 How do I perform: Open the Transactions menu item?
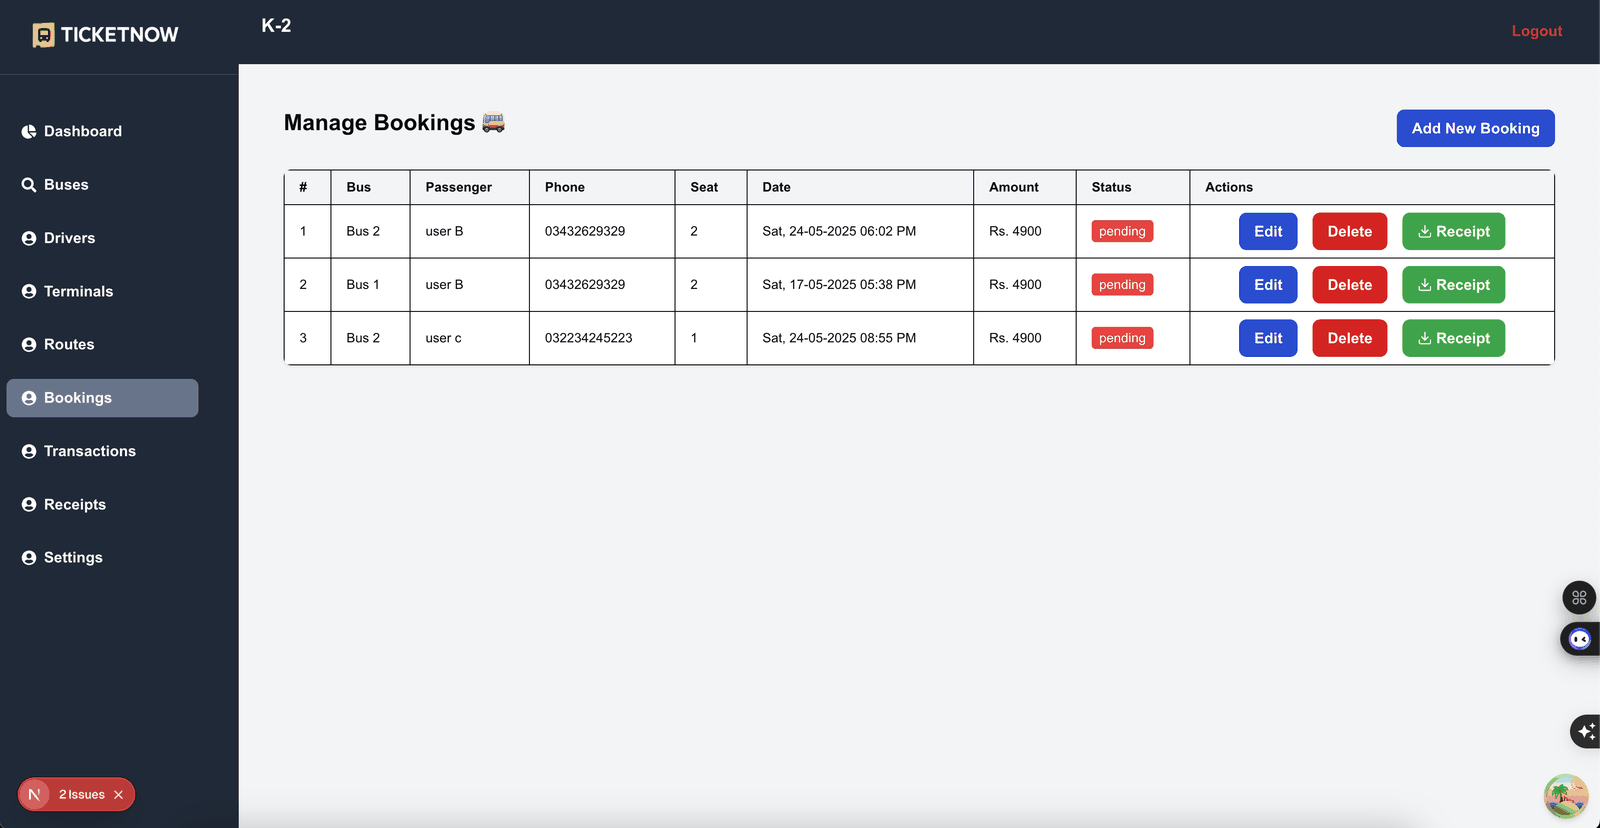point(90,452)
